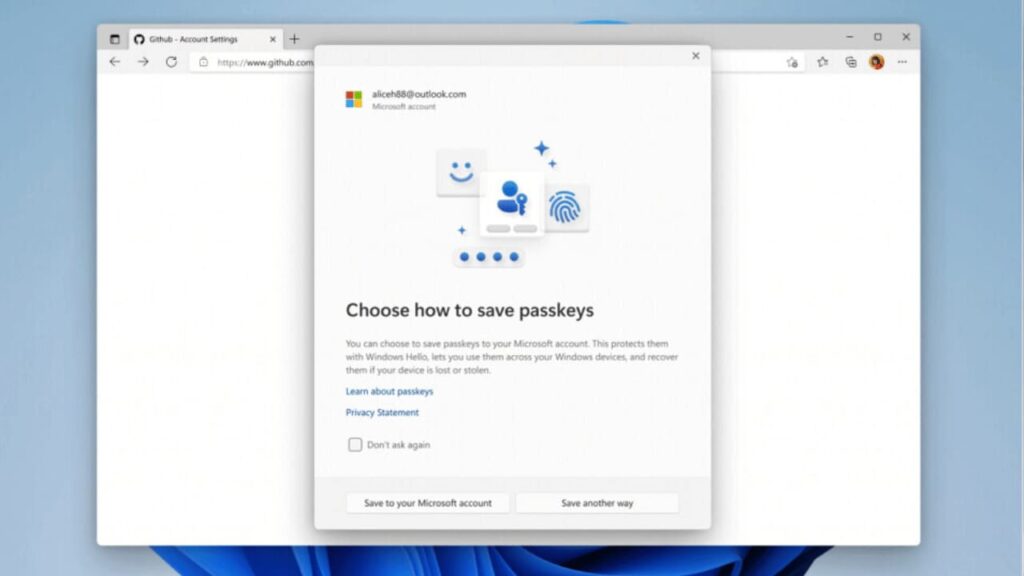Open a new browser tab
Screen dimensions: 1024x576
tap(294, 38)
